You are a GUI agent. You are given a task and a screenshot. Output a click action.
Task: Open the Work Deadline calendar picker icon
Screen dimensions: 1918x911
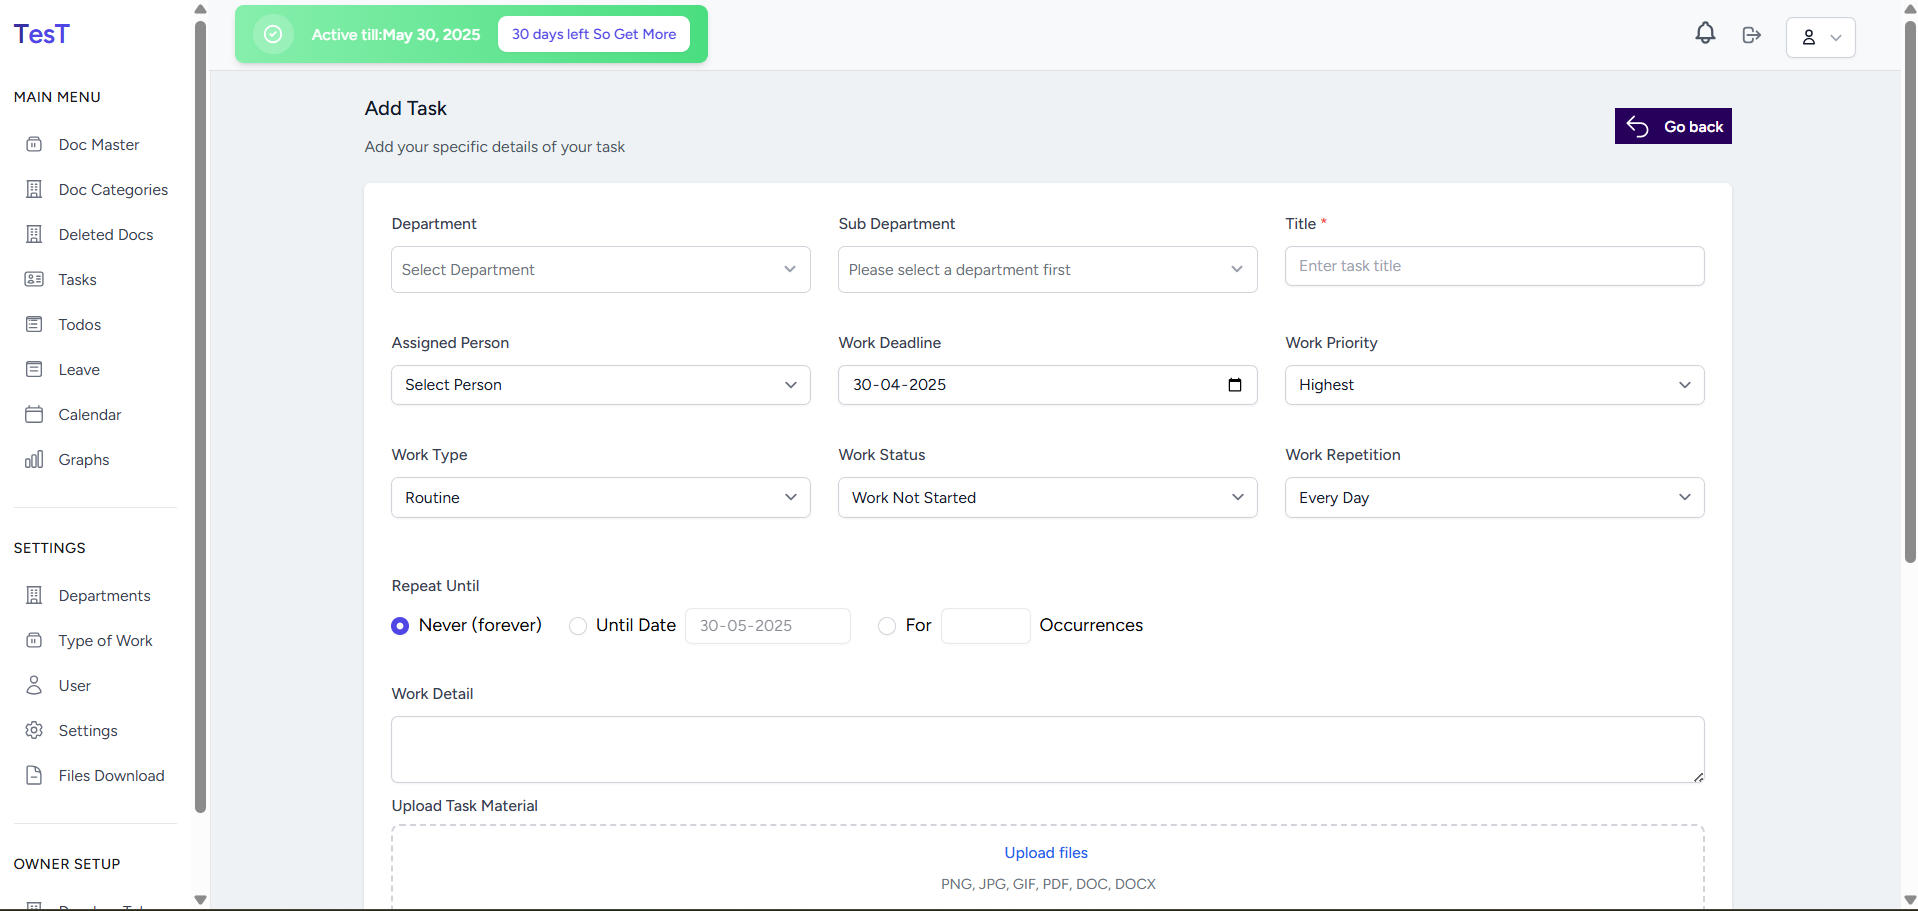(x=1235, y=385)
